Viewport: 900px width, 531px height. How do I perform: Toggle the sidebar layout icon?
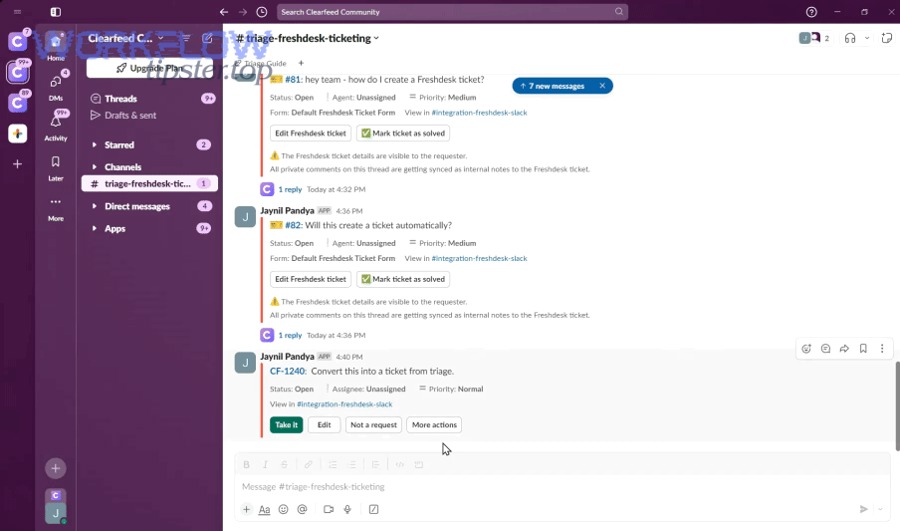point(56,12)
